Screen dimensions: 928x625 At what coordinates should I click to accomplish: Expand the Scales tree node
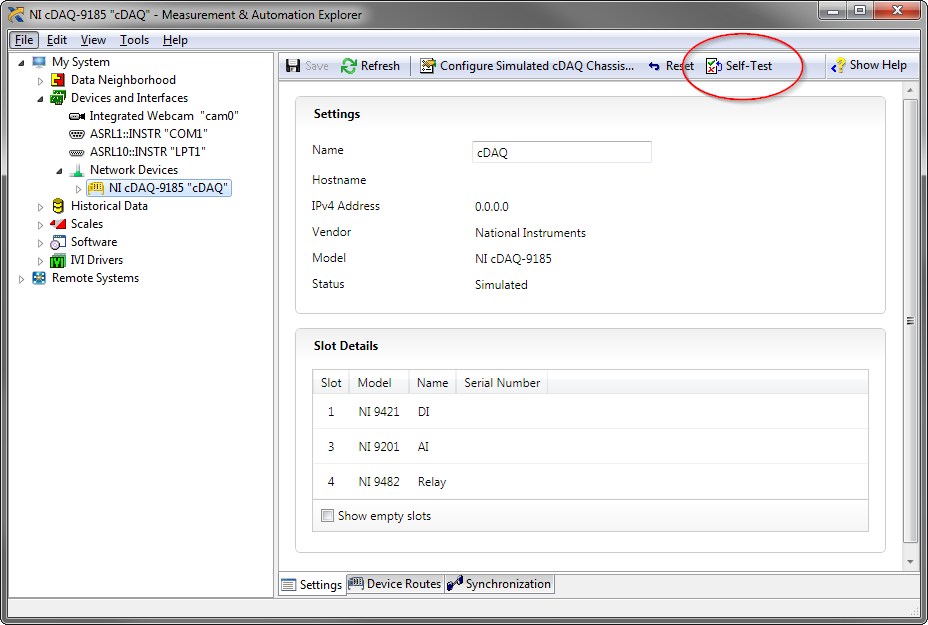point(40,225)
